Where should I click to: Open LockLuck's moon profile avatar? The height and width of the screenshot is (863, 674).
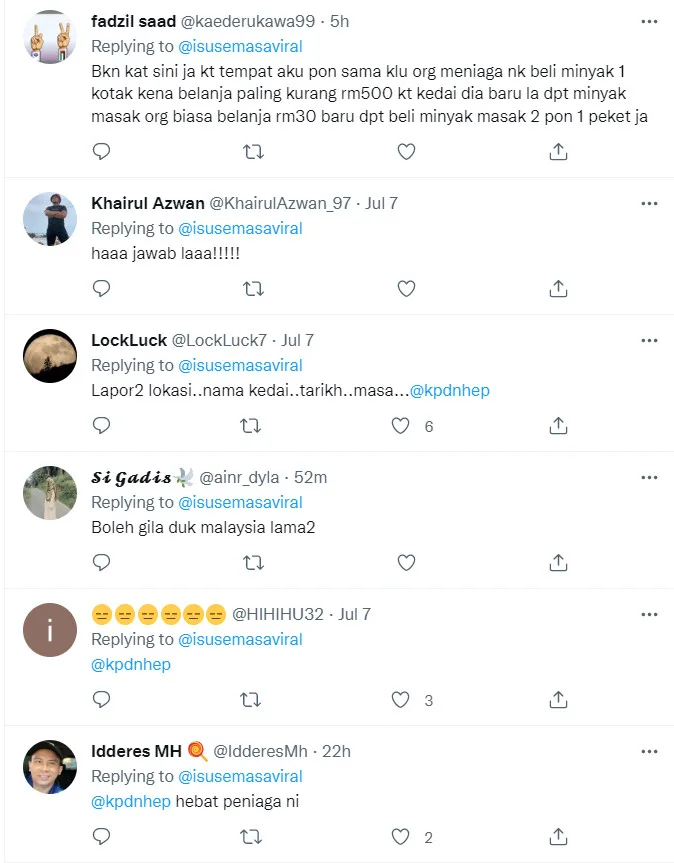coord(50,356)
